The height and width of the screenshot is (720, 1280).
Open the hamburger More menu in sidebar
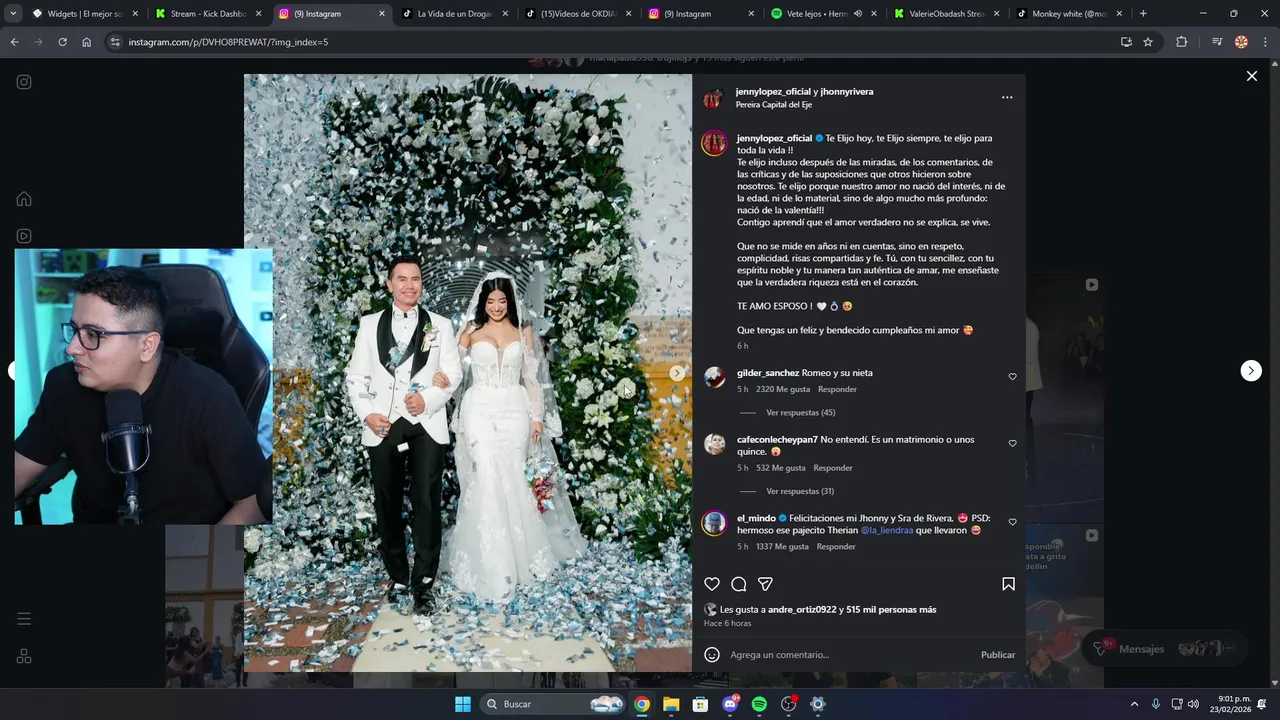pos(24,619)
